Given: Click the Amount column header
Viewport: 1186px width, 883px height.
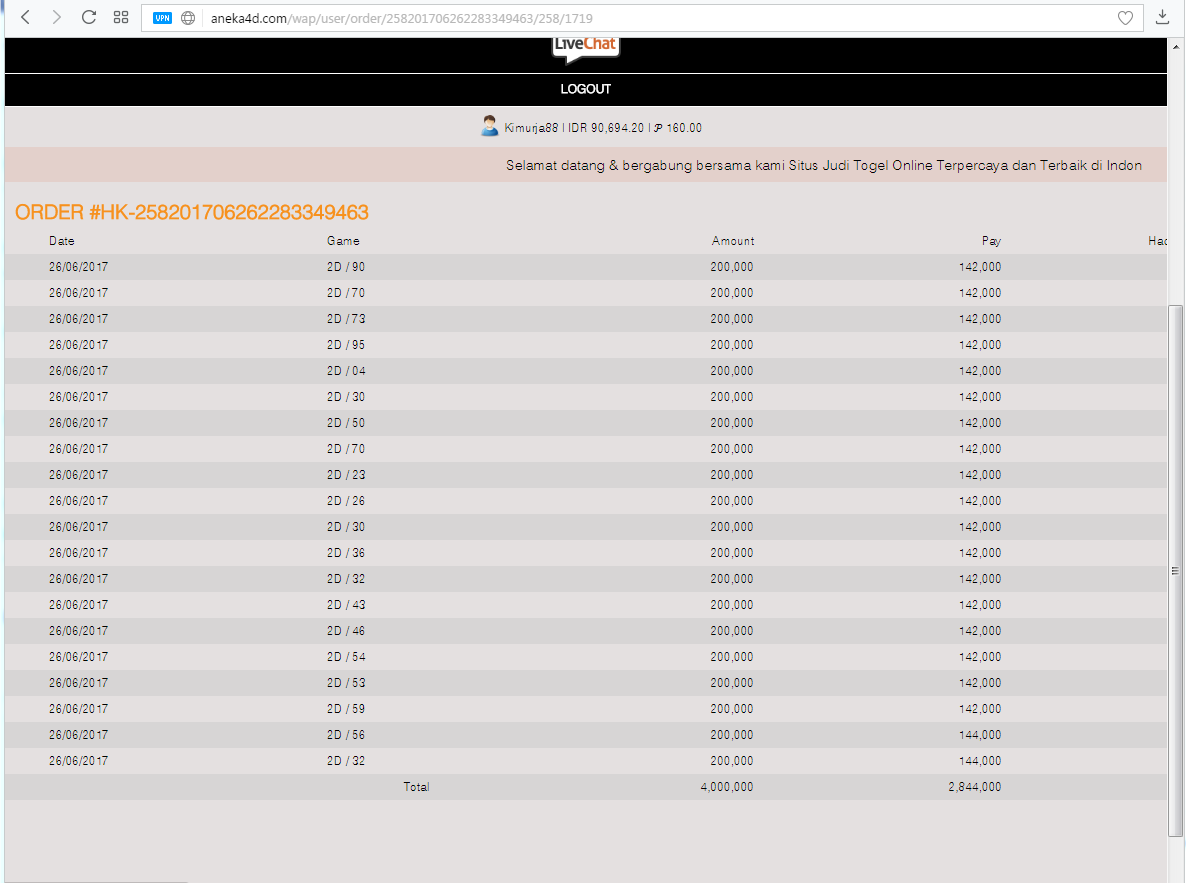Looking at the screenshot, I should pos(733,241).
